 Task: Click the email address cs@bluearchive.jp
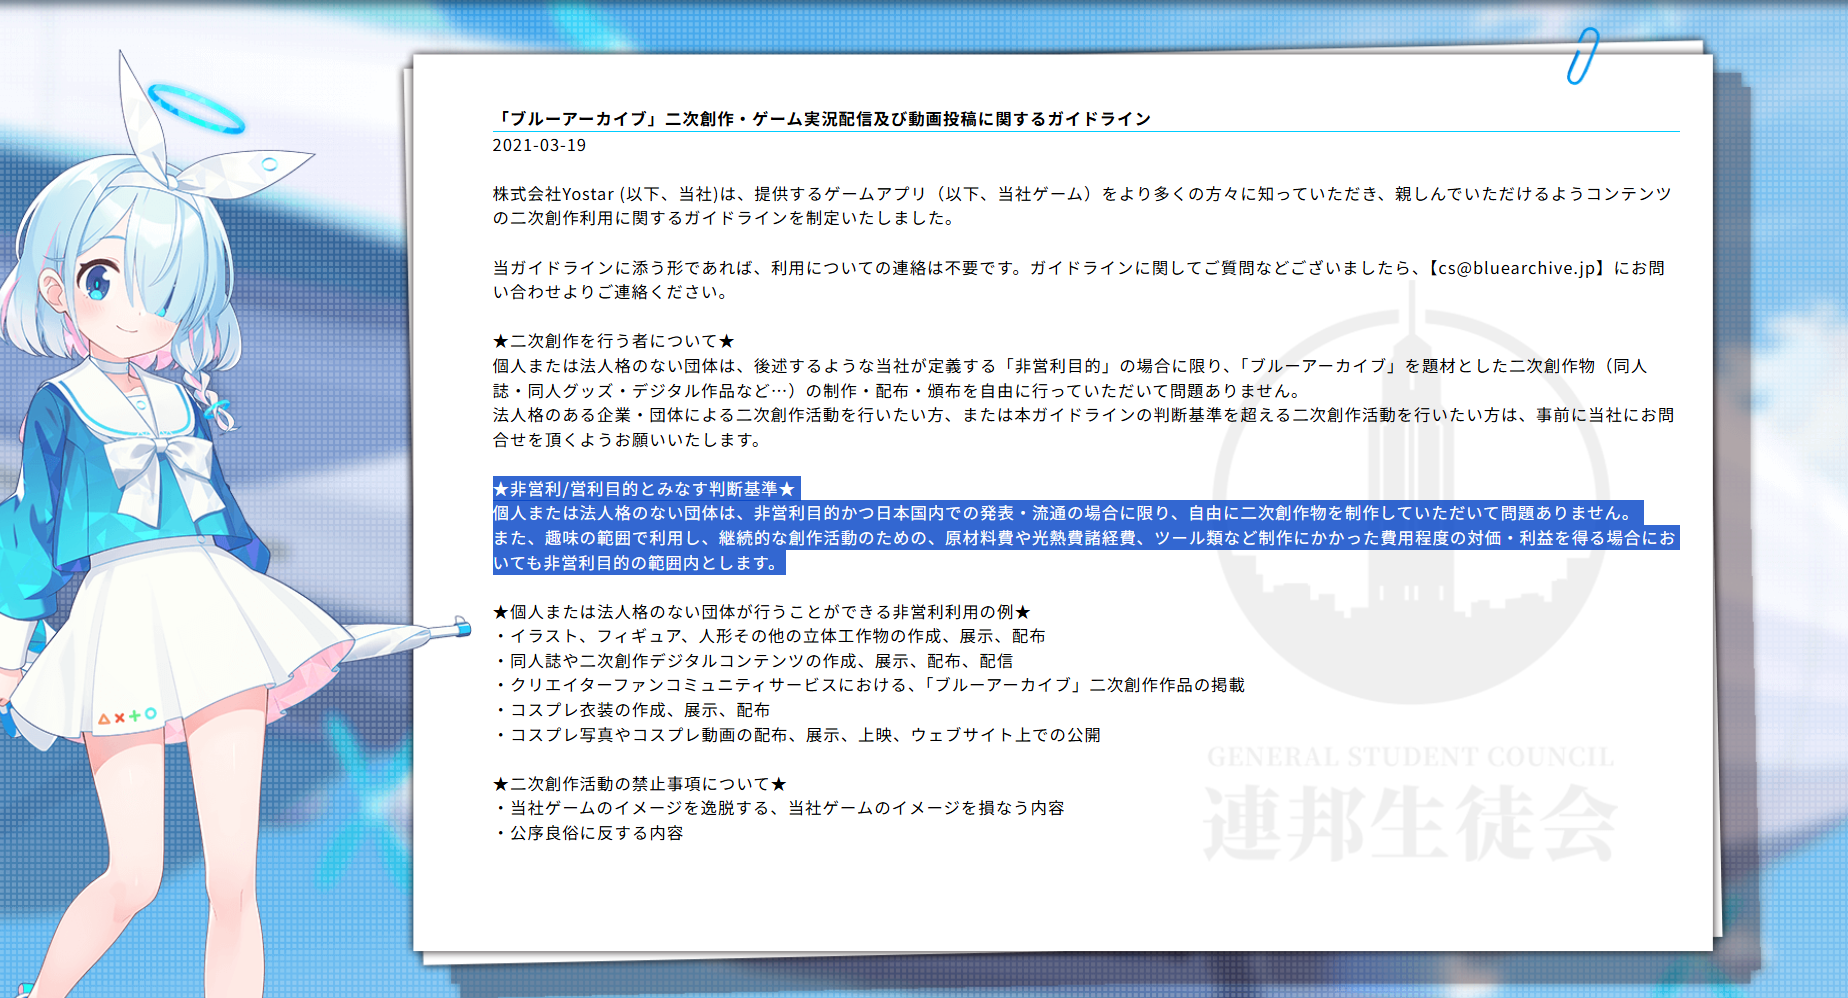(1517, 268)
